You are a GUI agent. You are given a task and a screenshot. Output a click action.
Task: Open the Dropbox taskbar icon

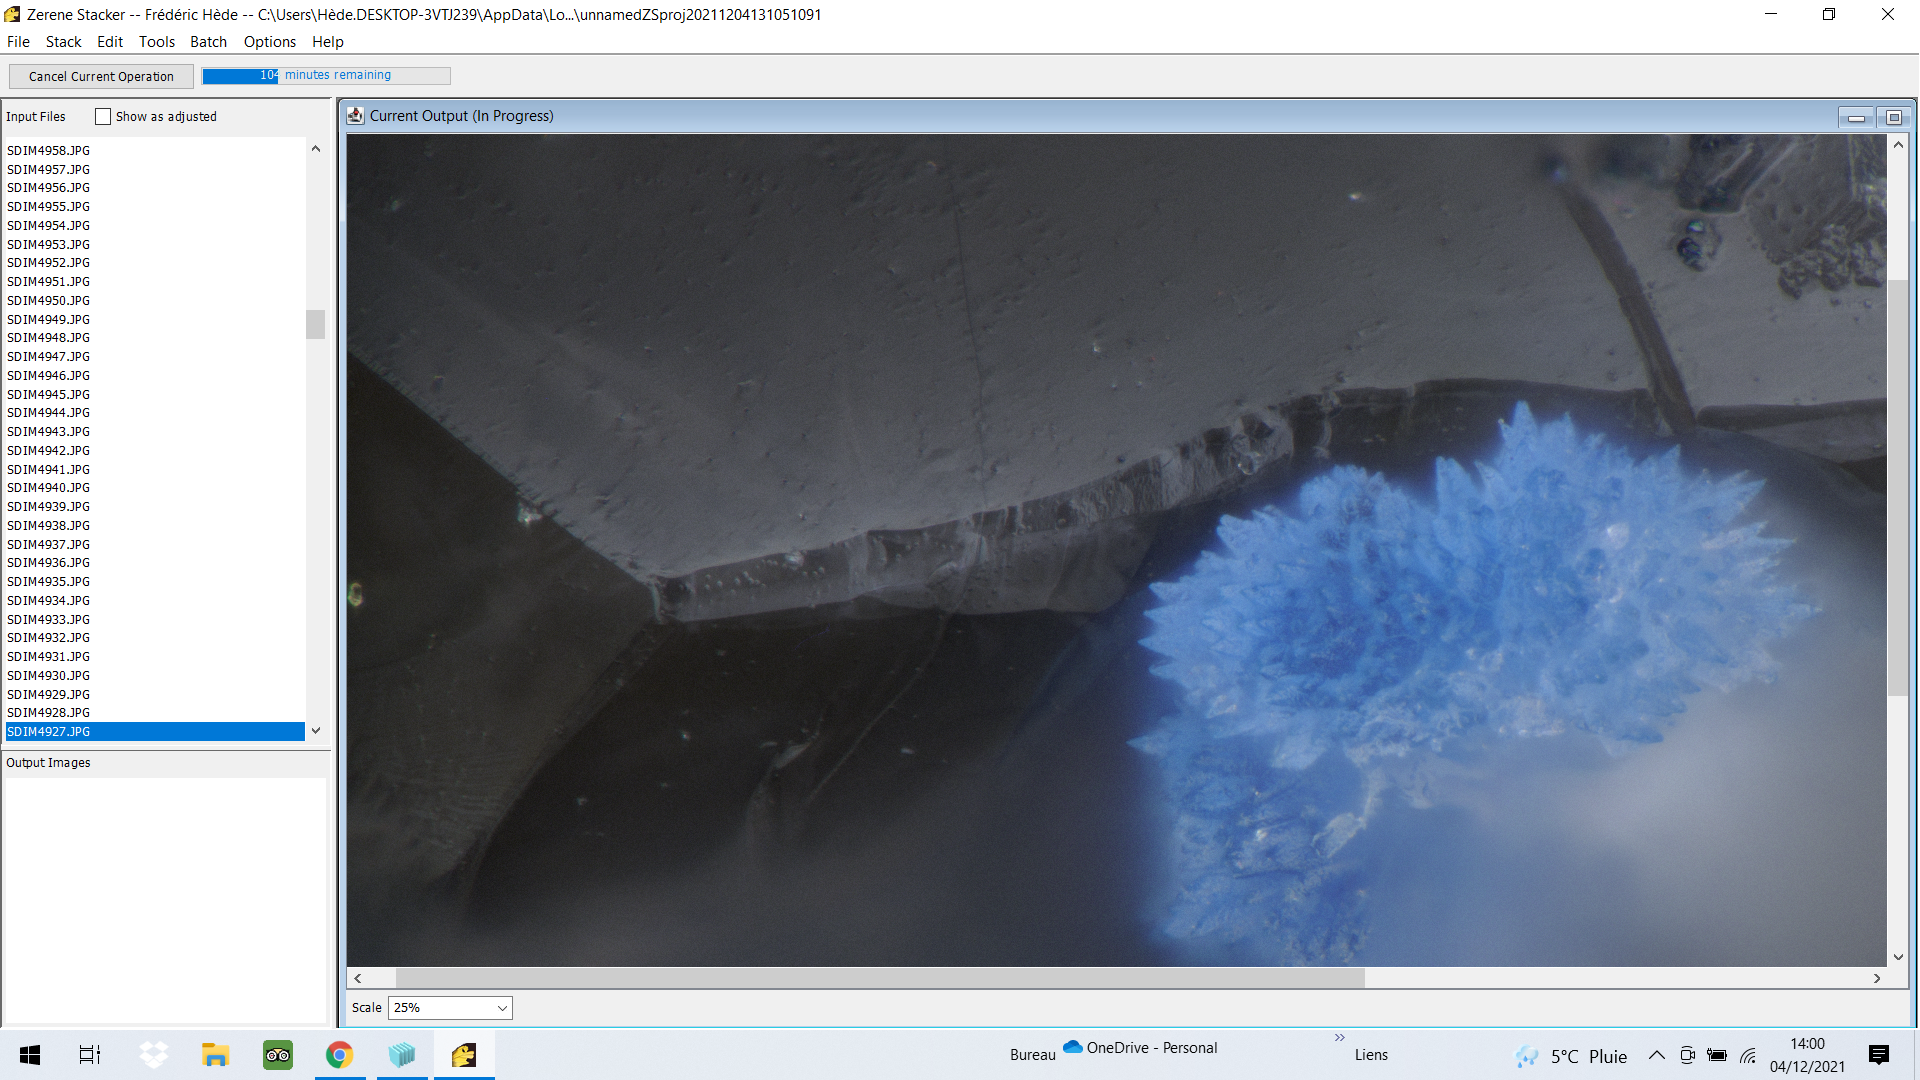[x=153, y=1055]
